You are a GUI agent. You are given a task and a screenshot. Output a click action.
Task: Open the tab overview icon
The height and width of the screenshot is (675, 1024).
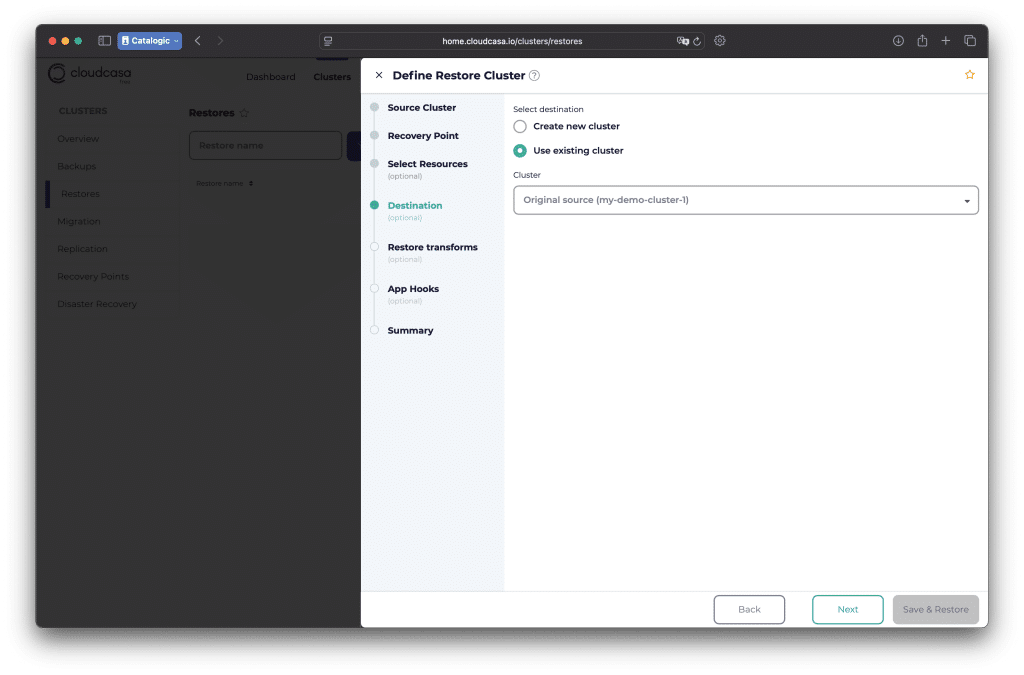969,41
